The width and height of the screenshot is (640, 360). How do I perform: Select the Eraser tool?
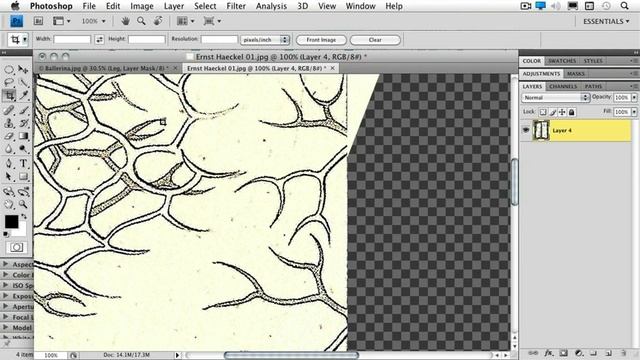pos(9,136)
